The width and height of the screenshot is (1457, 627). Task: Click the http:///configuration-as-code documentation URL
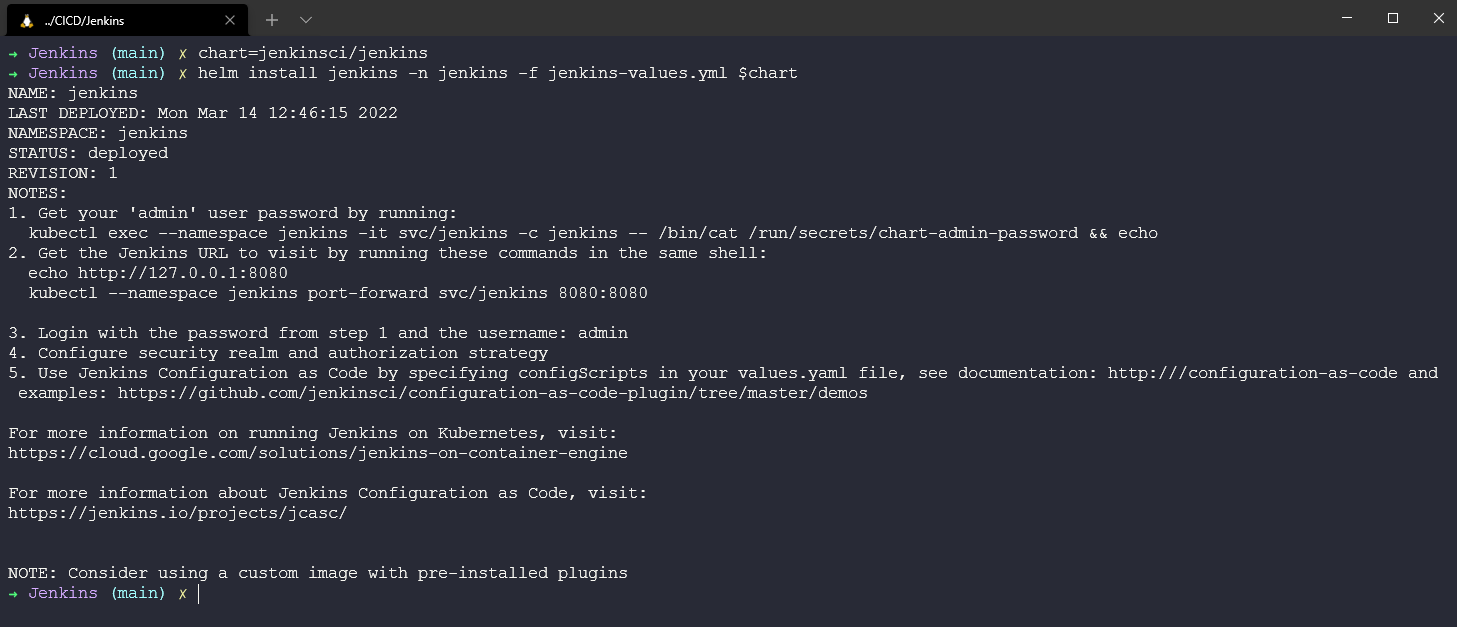(x=1253, y=373)
